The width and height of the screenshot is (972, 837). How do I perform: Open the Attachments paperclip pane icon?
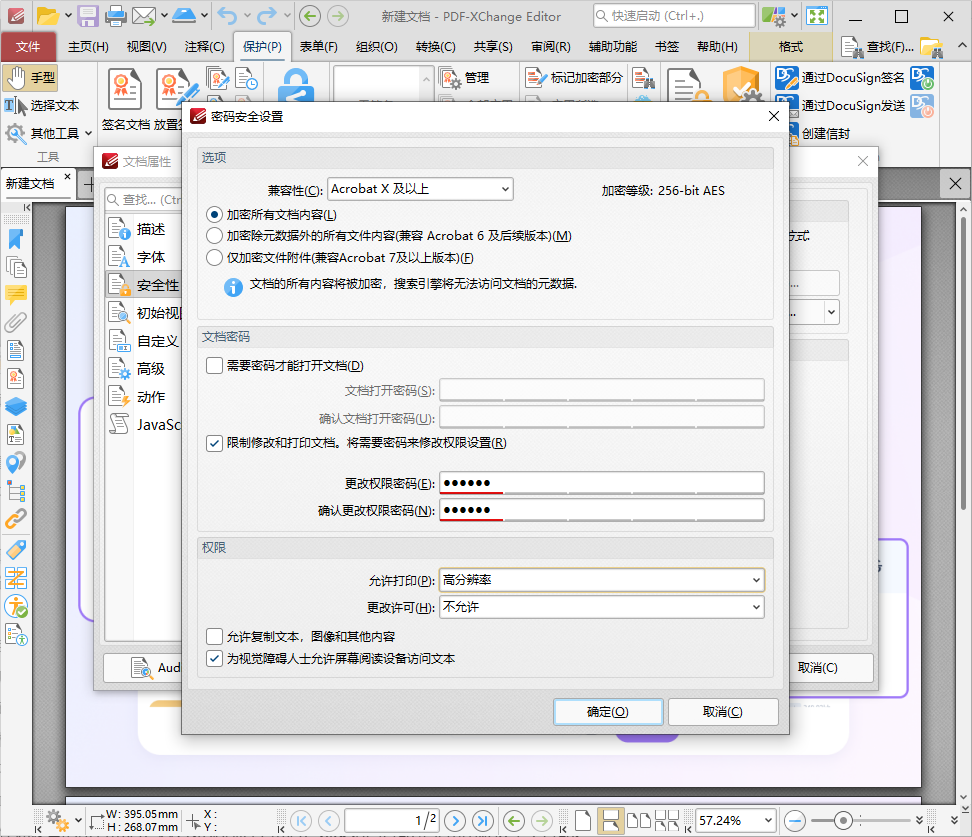pyautogui.click(x=16, y=322)
